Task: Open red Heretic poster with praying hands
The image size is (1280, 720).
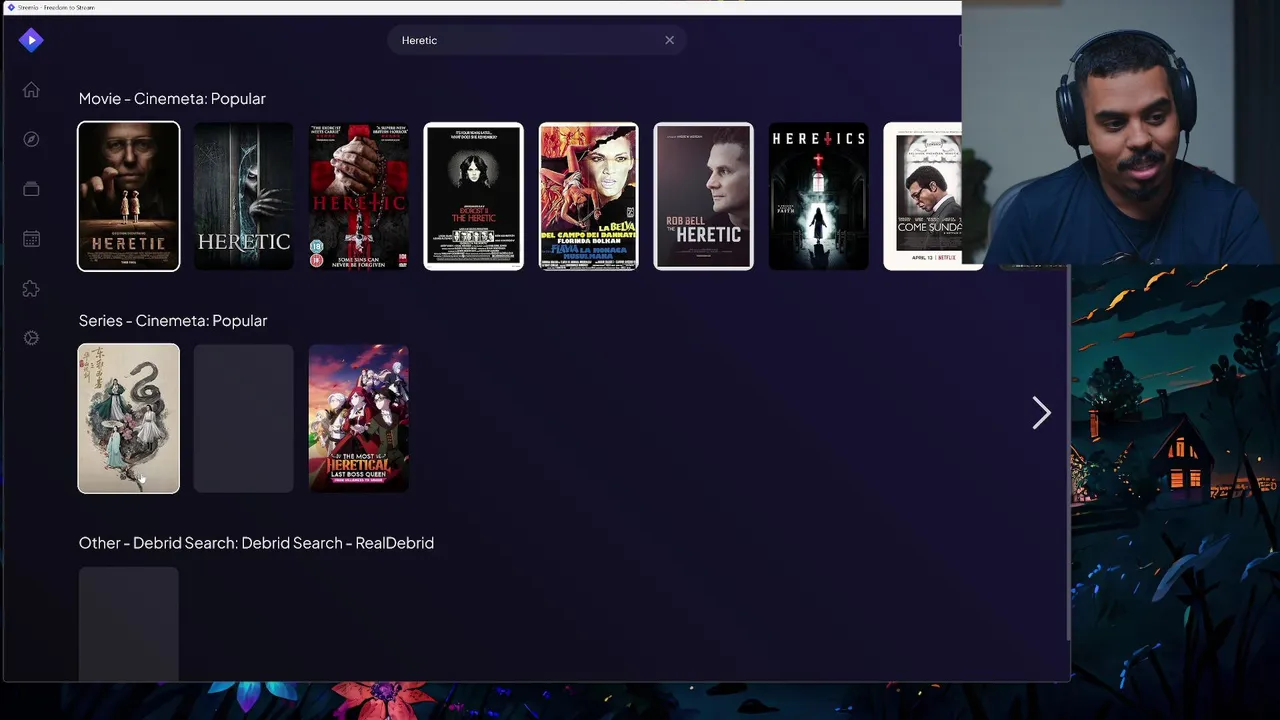Action: tap(359, 196)
